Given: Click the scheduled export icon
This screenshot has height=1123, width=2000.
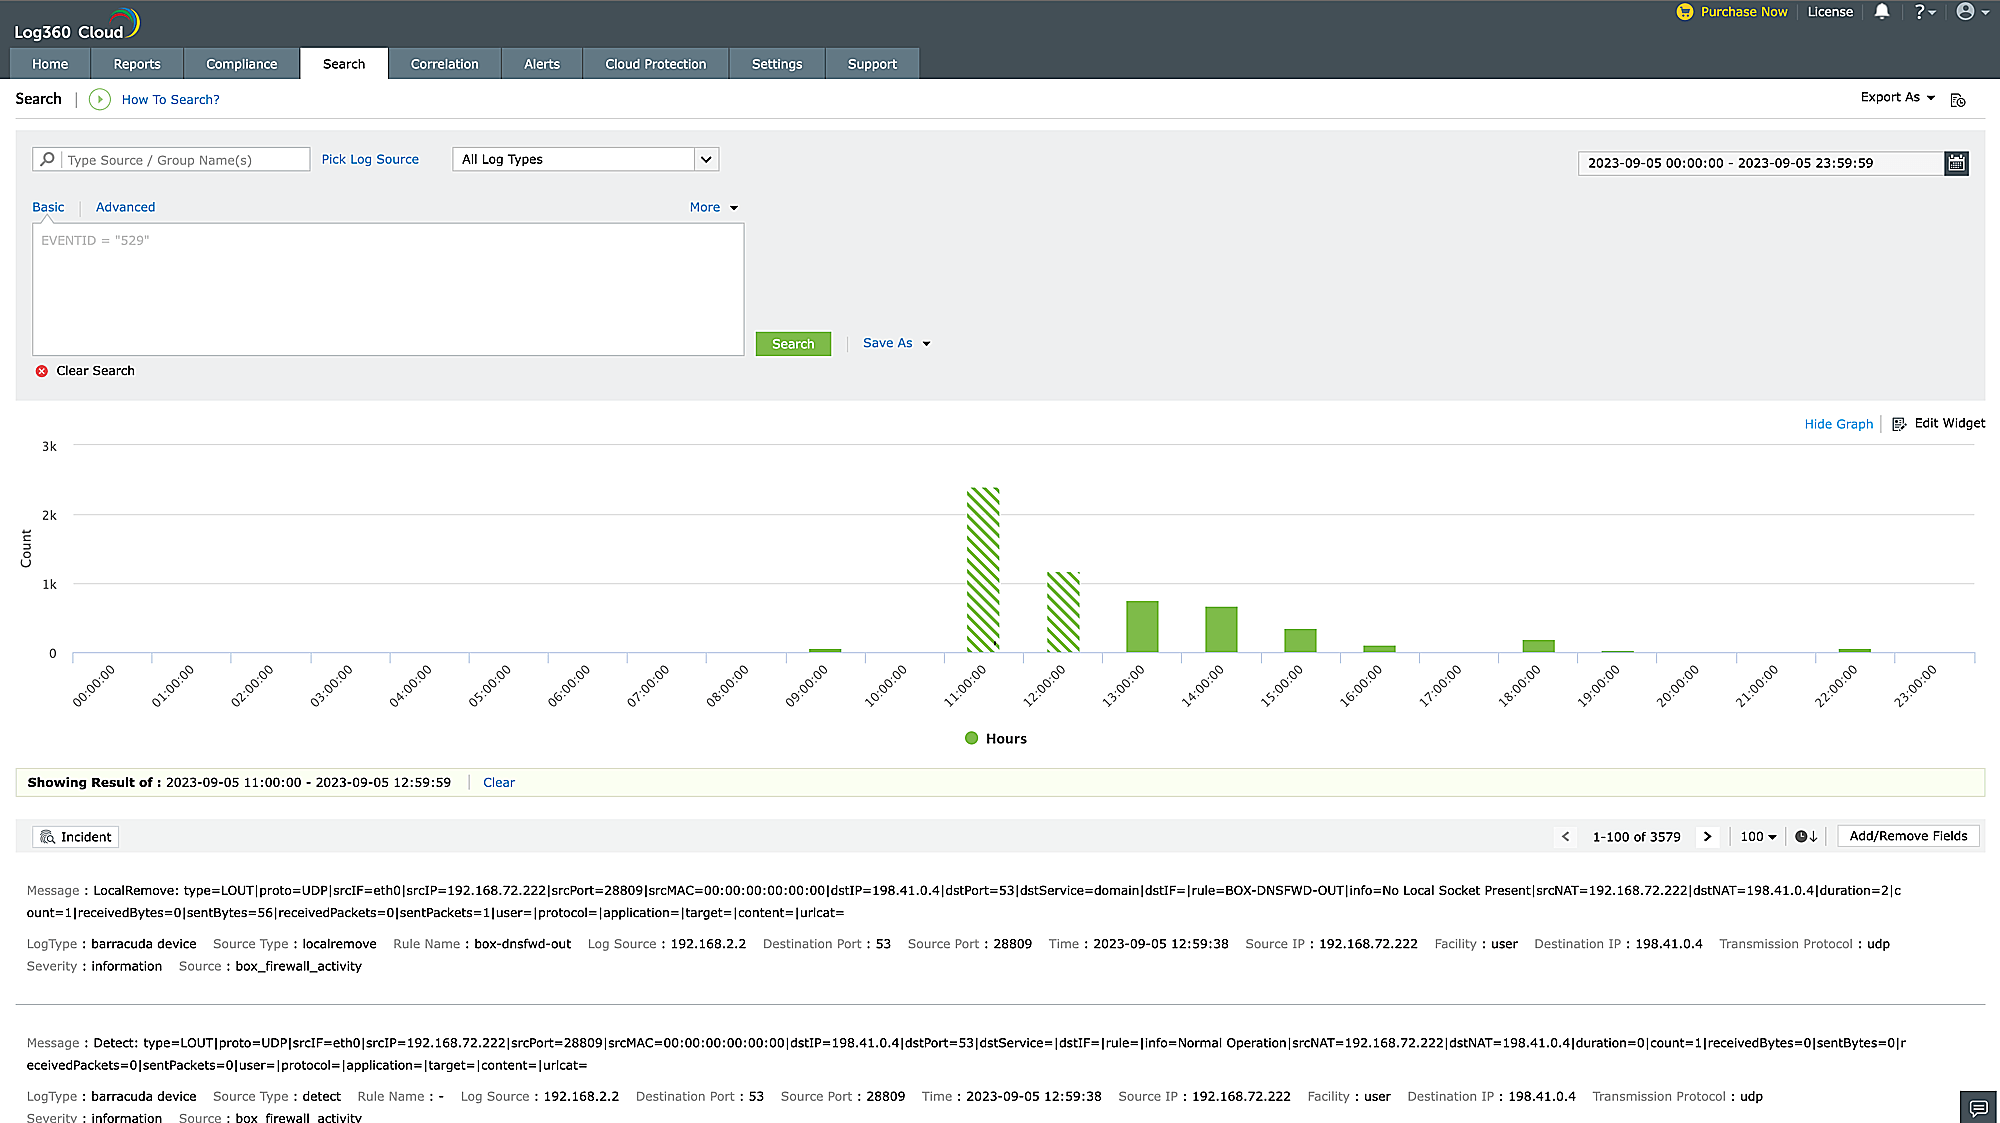Looking at the screenshot, I should 1958,100.
